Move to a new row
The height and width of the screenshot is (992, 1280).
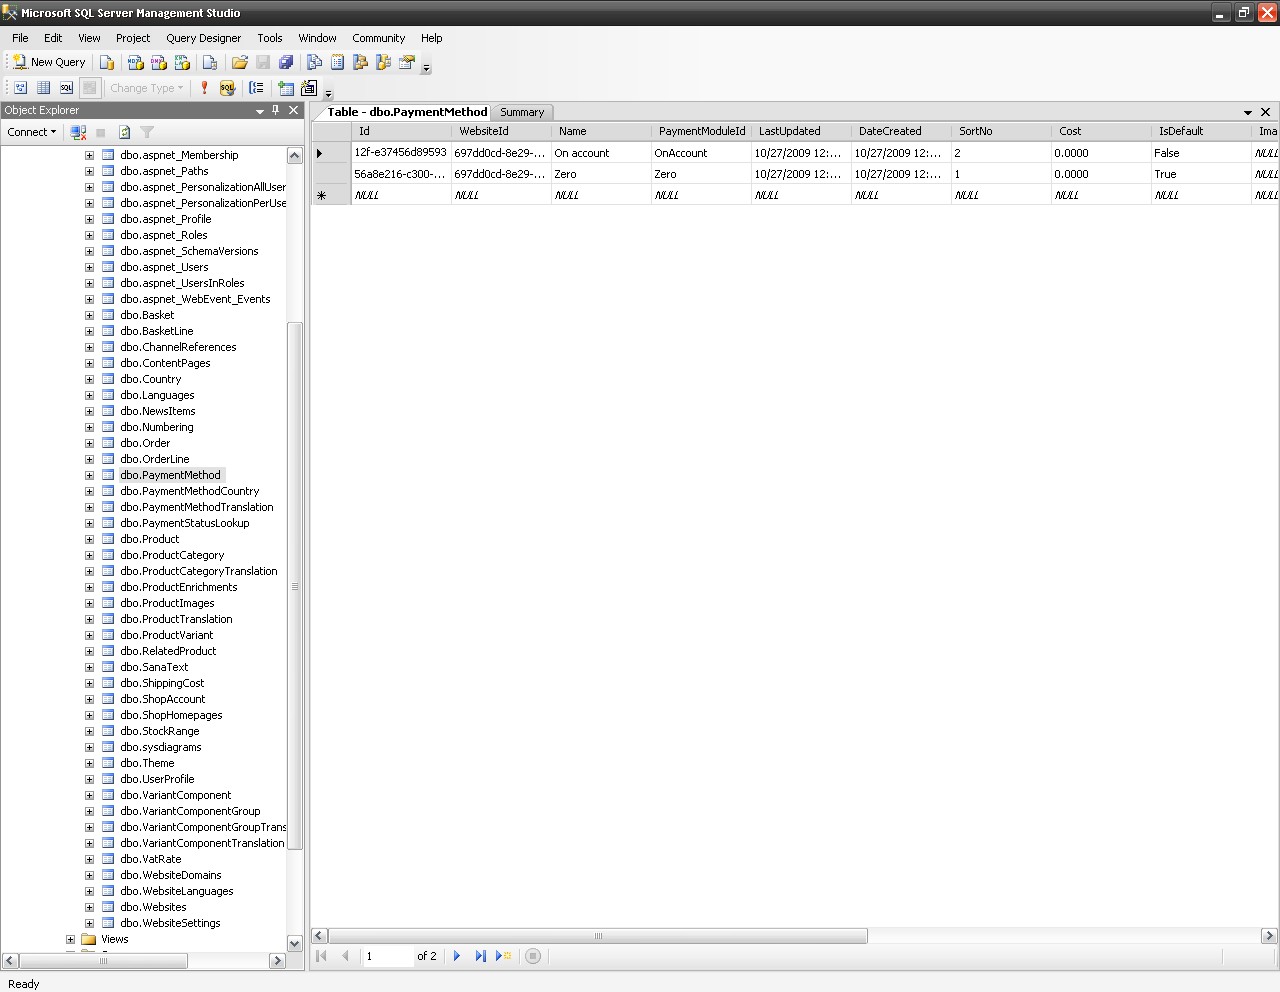504,956
